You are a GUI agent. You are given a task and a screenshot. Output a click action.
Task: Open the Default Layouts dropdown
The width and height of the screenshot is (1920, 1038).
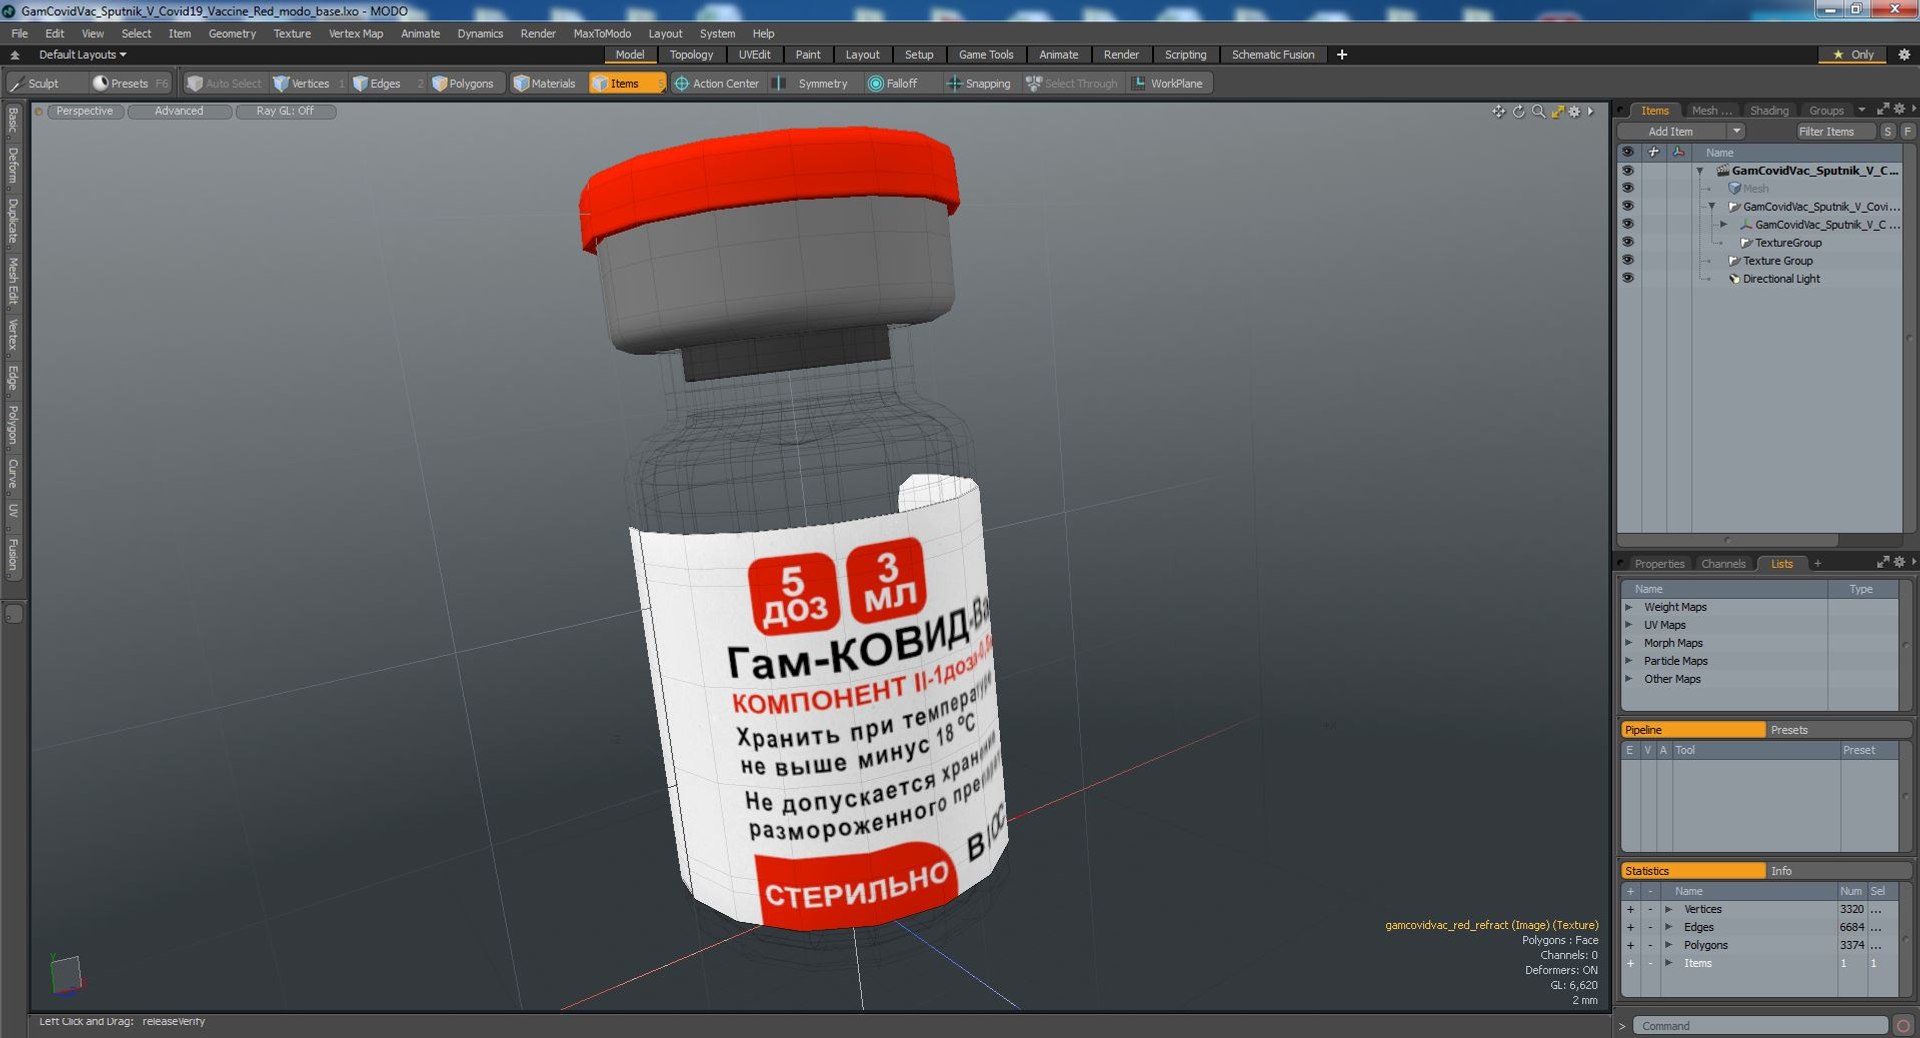83,55
